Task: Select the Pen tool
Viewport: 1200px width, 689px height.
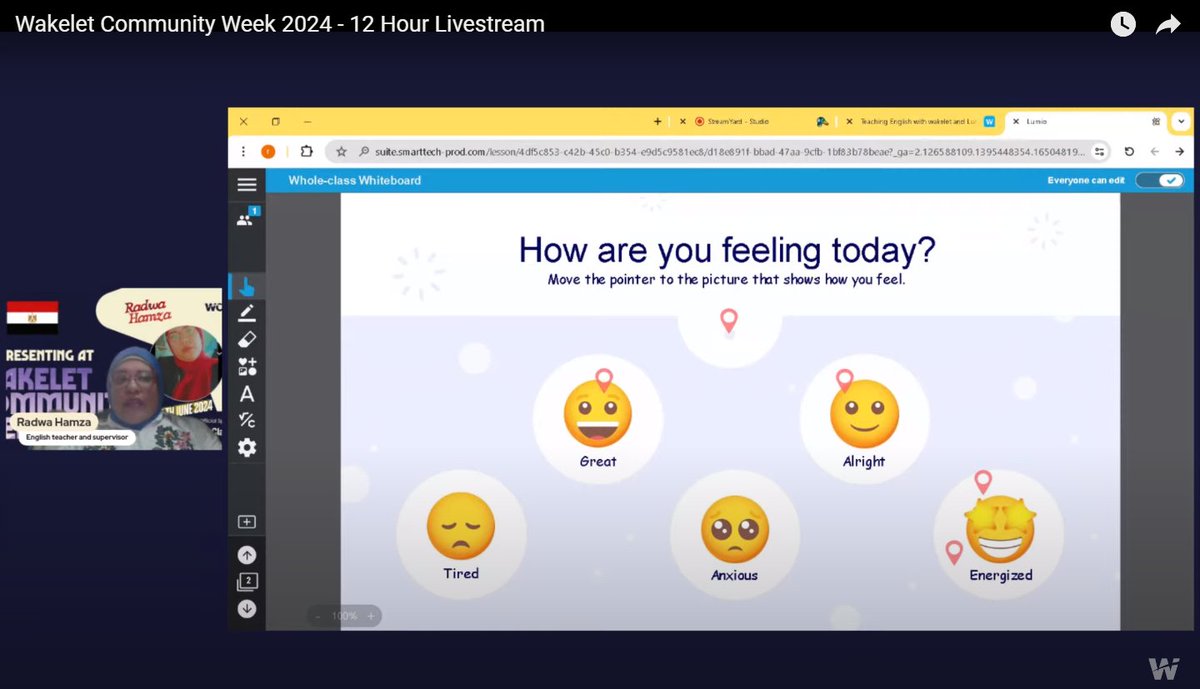Action: (x=247, y=314)
